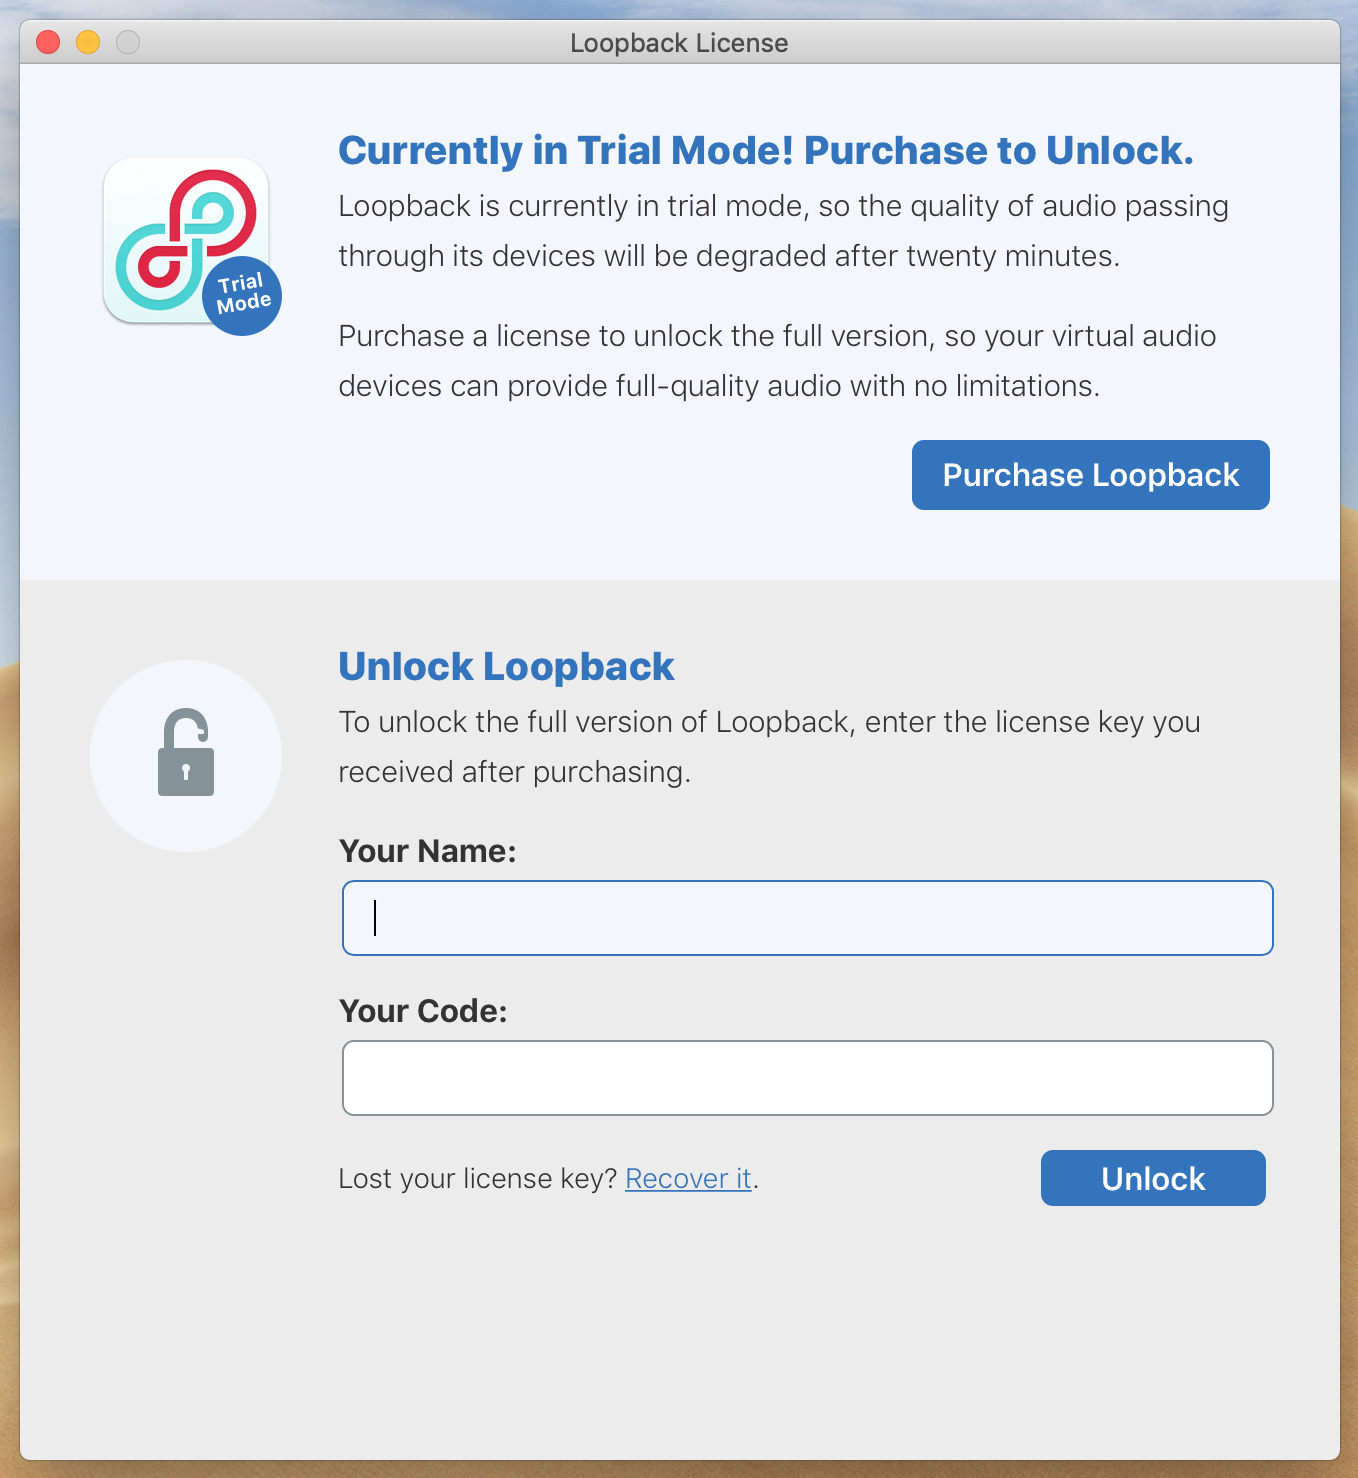Minimize the window with yellow button
This screenshot has width=1358, height=1478.
click(88, 42)
